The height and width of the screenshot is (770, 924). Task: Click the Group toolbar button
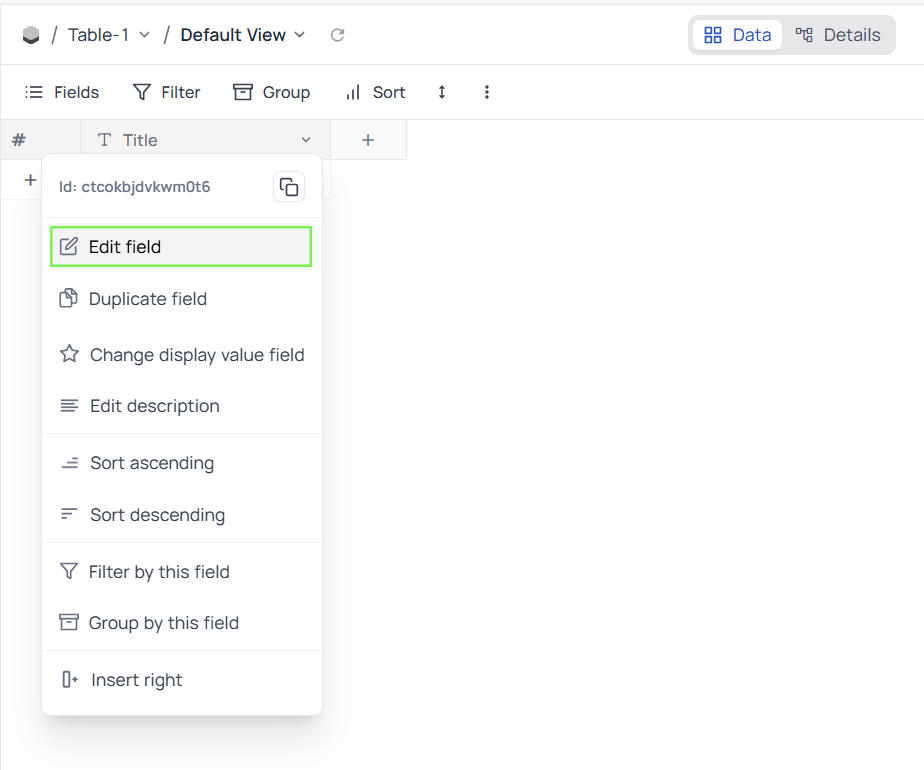[x=272, y=92]
